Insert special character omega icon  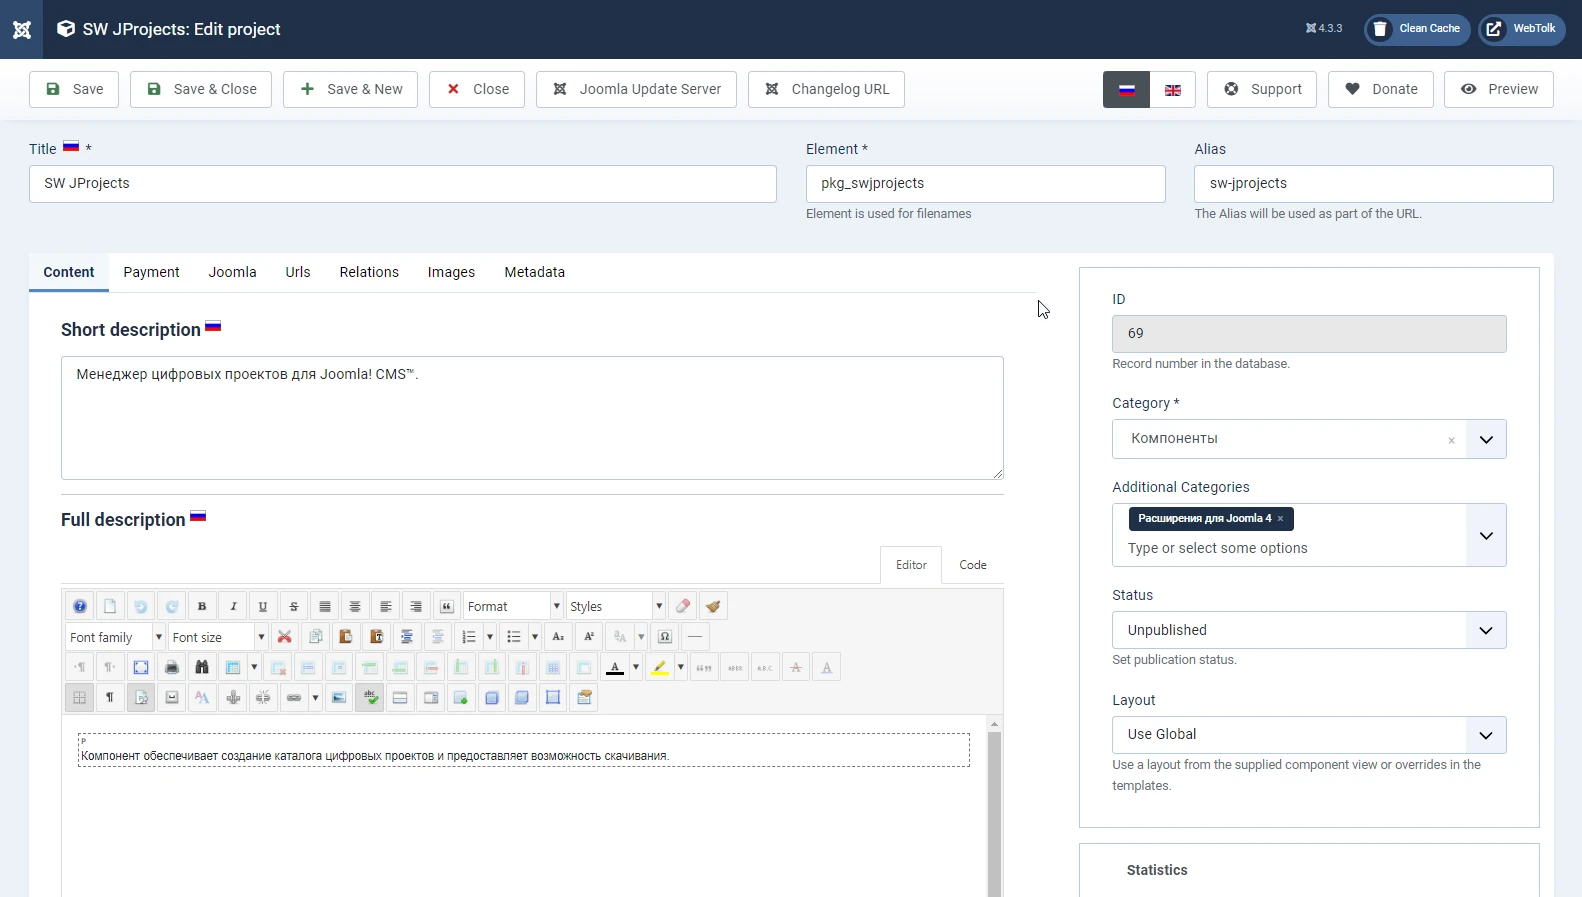pos(665,637)
